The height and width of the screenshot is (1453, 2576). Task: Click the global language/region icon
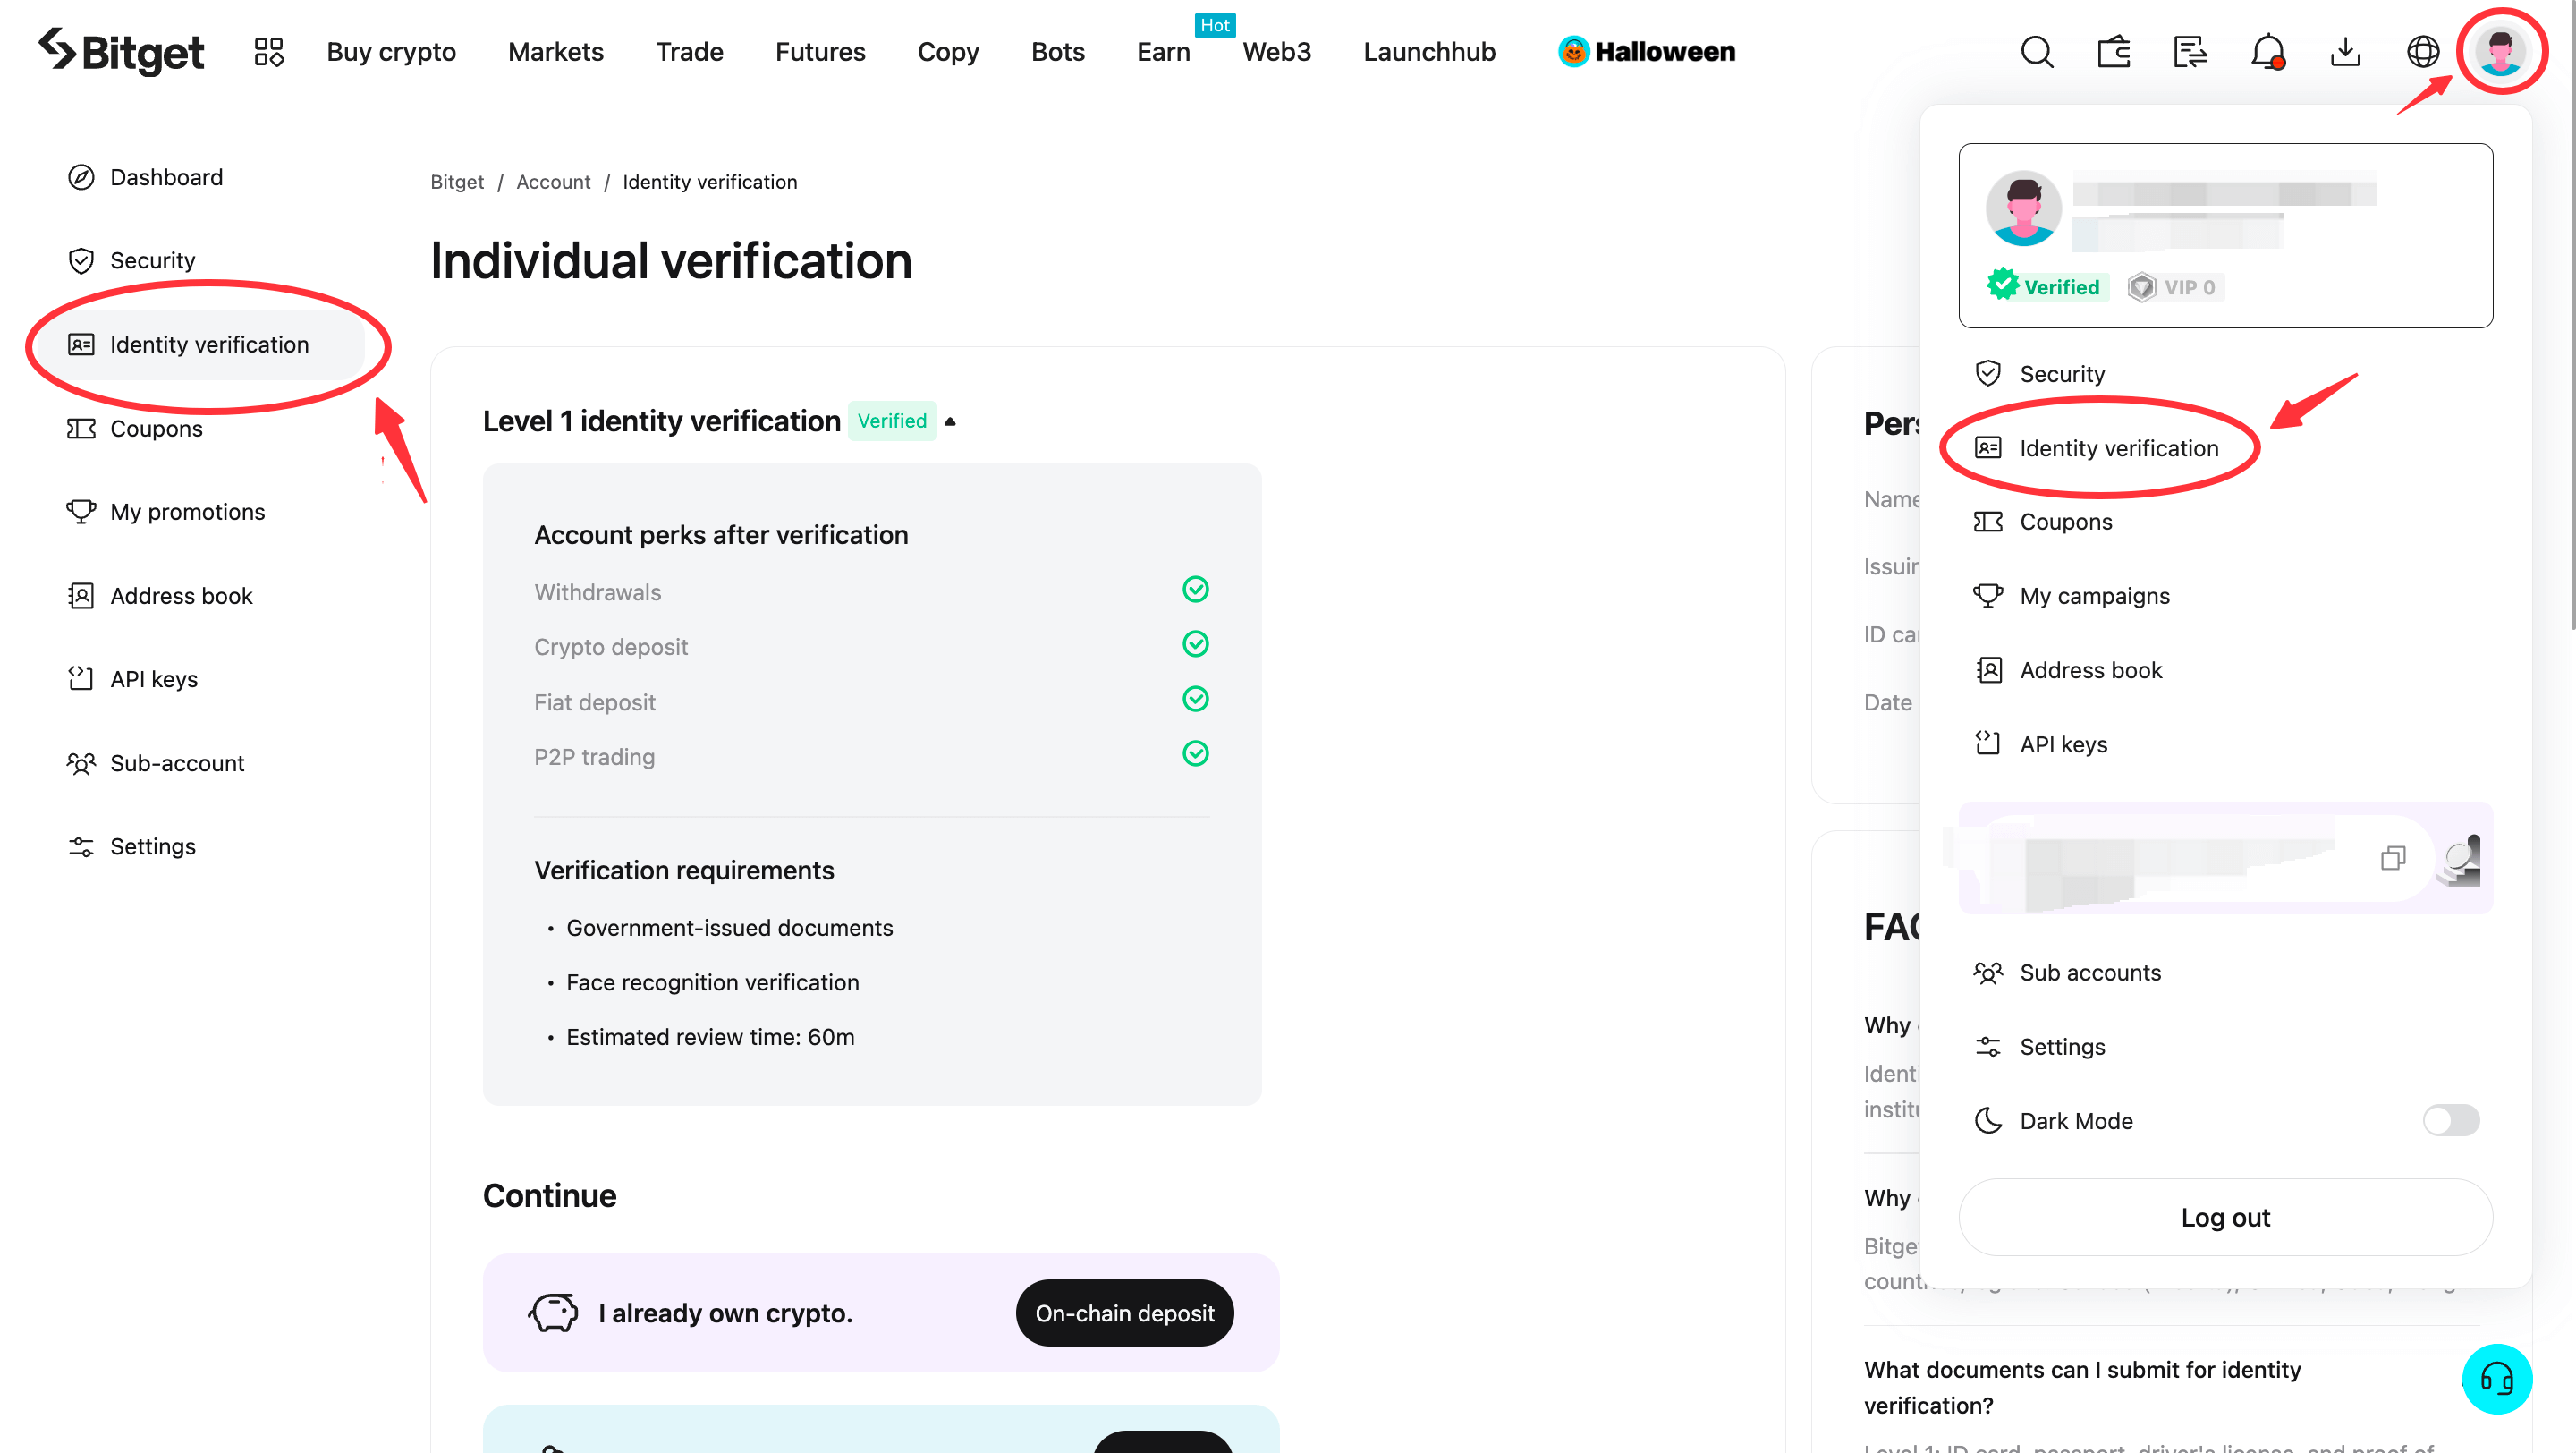click(2424, 49)
